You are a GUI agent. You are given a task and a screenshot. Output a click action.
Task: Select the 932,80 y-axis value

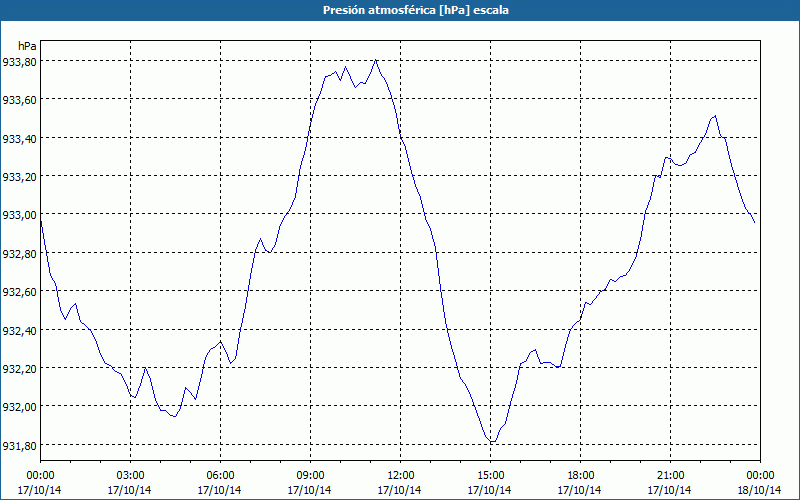[19, 253]
